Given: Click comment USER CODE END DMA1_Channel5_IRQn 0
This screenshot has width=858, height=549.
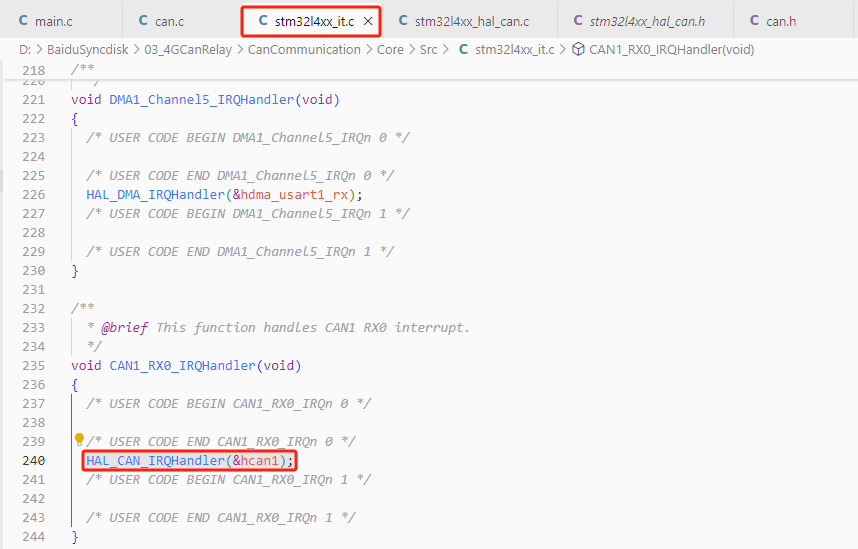Looking at the screenshot, I should (x=240, y=176).
